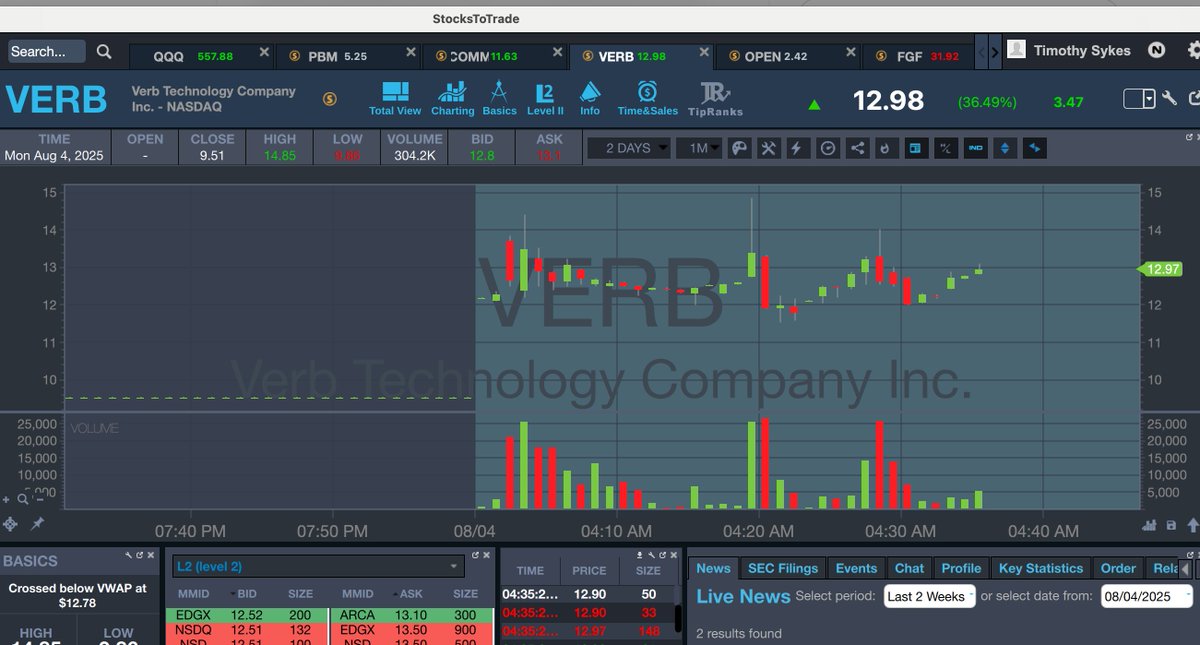
Task: Expand the Last 2 Weeks period selector
Action: click(x=928, y=596)
